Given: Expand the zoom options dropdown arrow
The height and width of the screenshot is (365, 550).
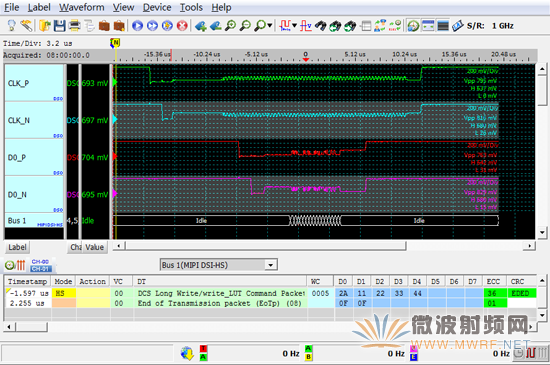Looking at the screenshot, I should point(269,26).
